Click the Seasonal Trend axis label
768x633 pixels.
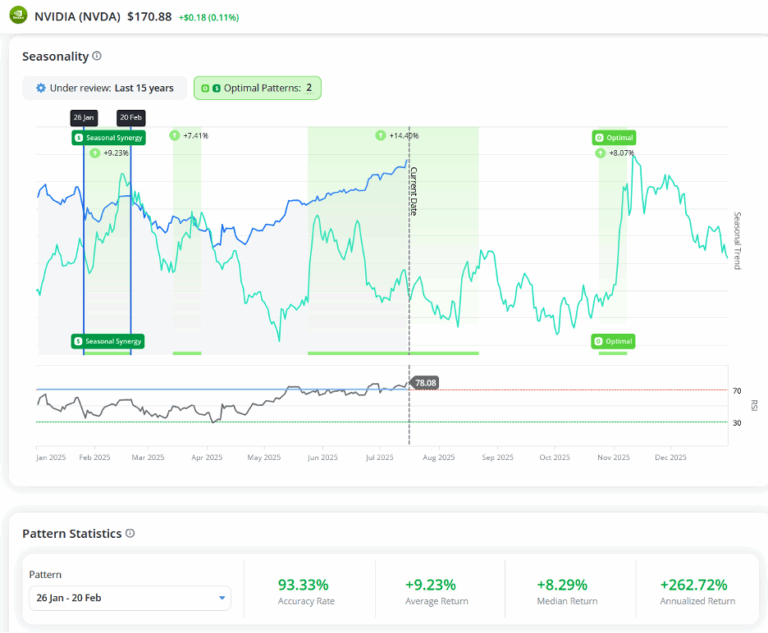pyautogui.click(x=737, y=241)
